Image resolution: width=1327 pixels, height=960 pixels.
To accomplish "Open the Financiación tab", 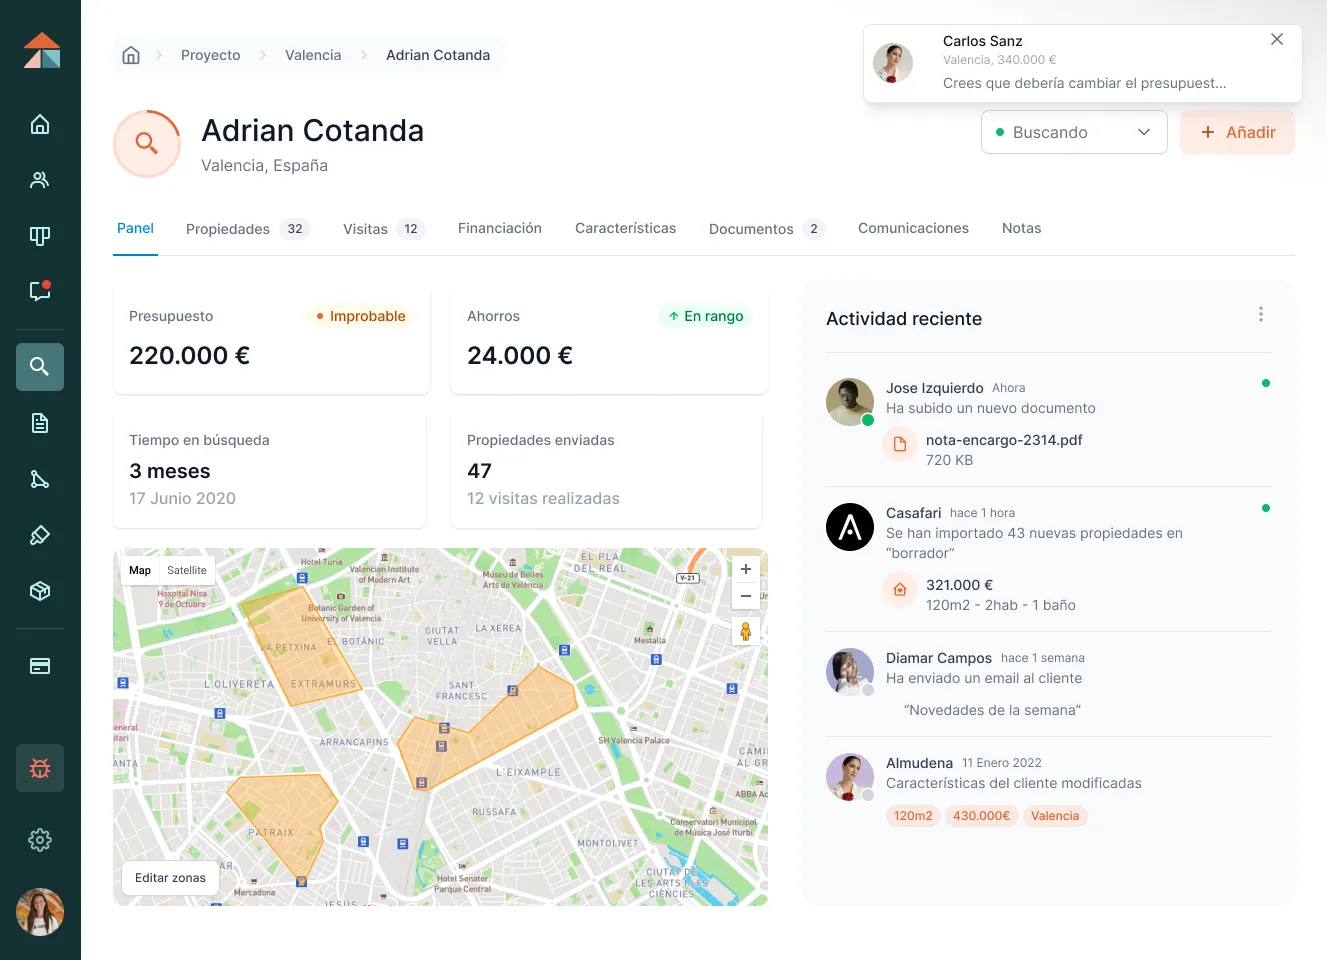I will pos(499,228).
